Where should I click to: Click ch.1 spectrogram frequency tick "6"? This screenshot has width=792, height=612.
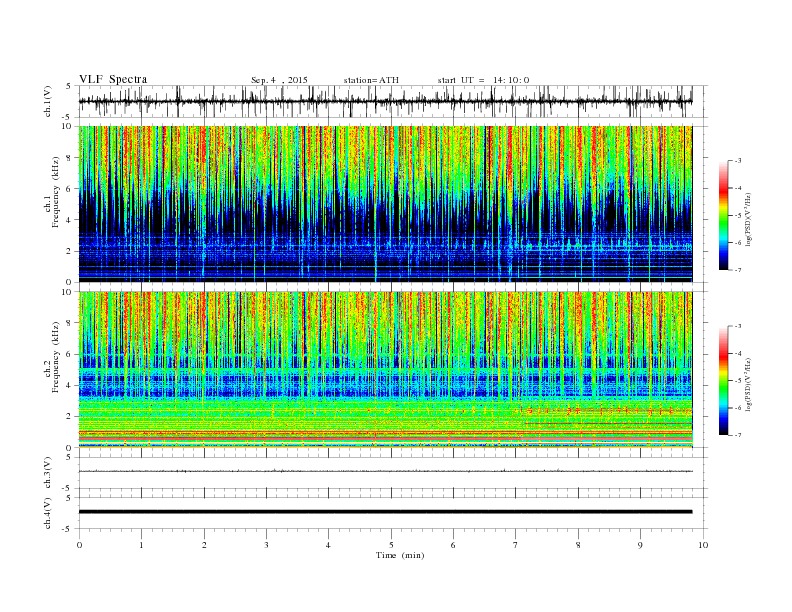(70, 189)
